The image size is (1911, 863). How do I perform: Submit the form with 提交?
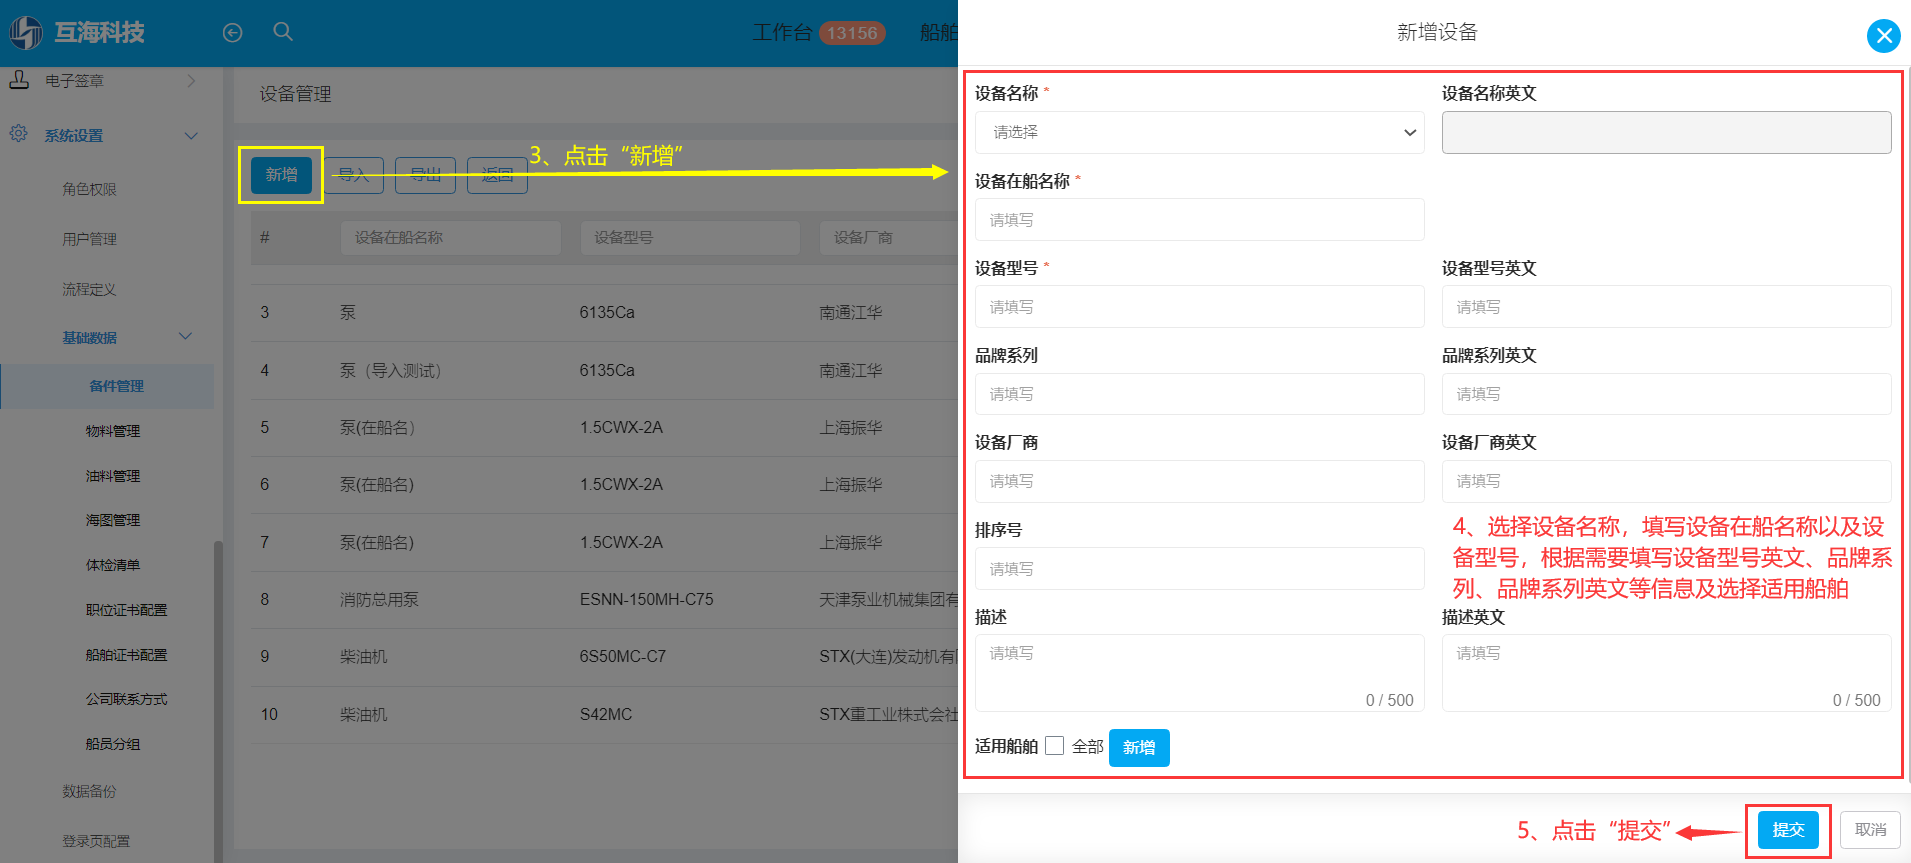[1788, 830]
